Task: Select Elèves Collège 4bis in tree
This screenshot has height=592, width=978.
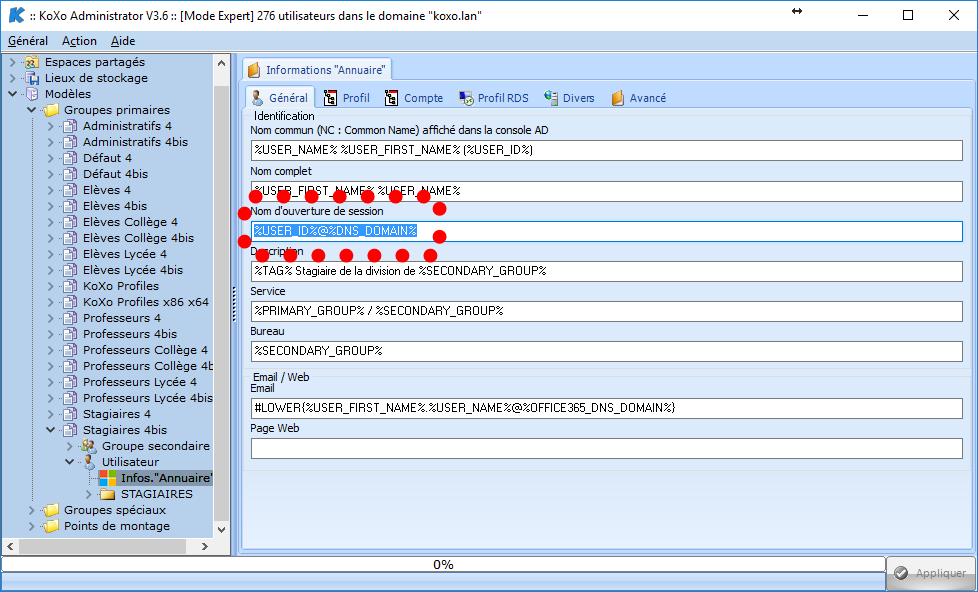Action: point(138,238)
